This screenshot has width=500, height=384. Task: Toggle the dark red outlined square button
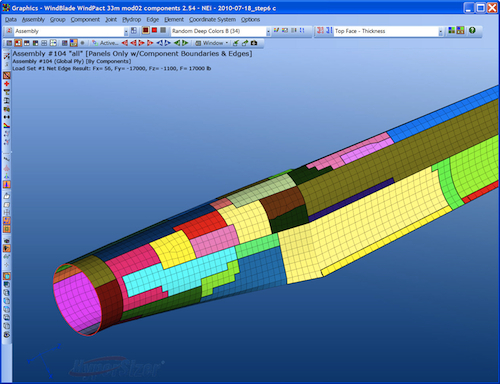145,30
